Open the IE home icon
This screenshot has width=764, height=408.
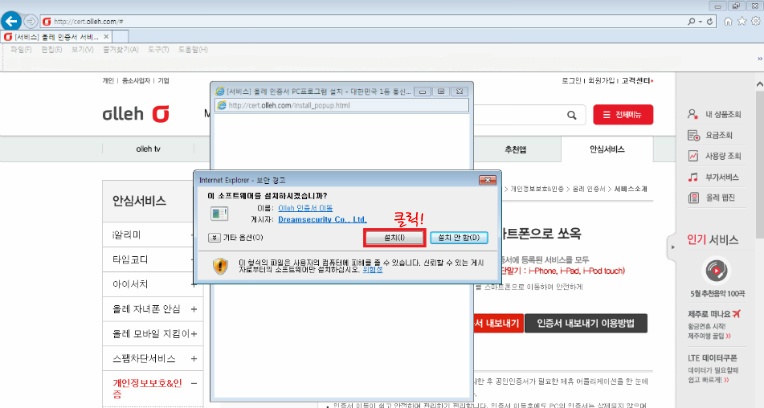coord(728,21)
